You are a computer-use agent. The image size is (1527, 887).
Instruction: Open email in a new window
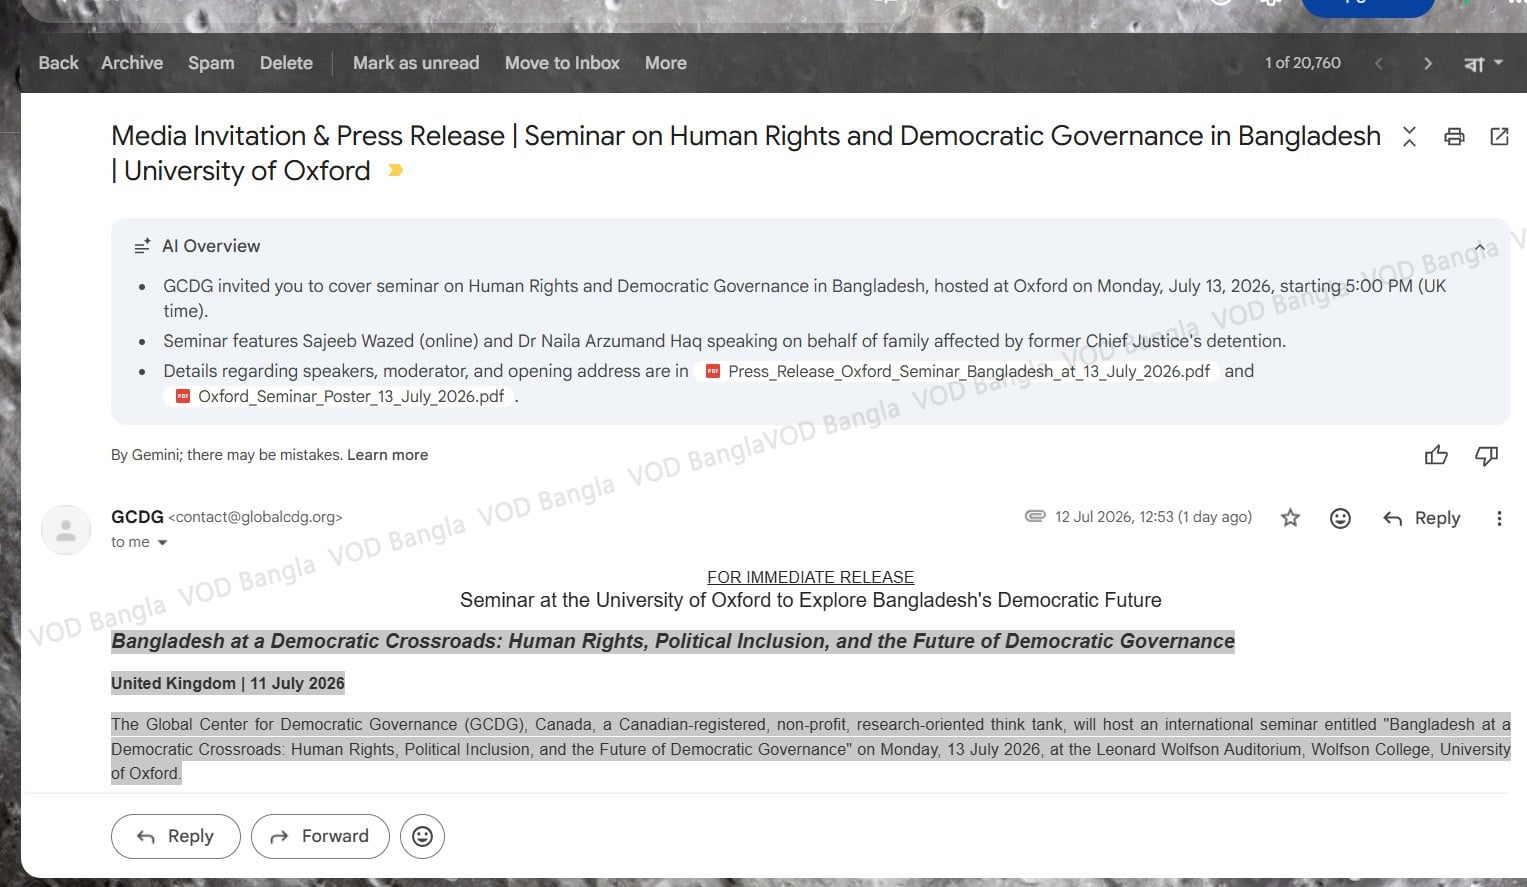1499,136
